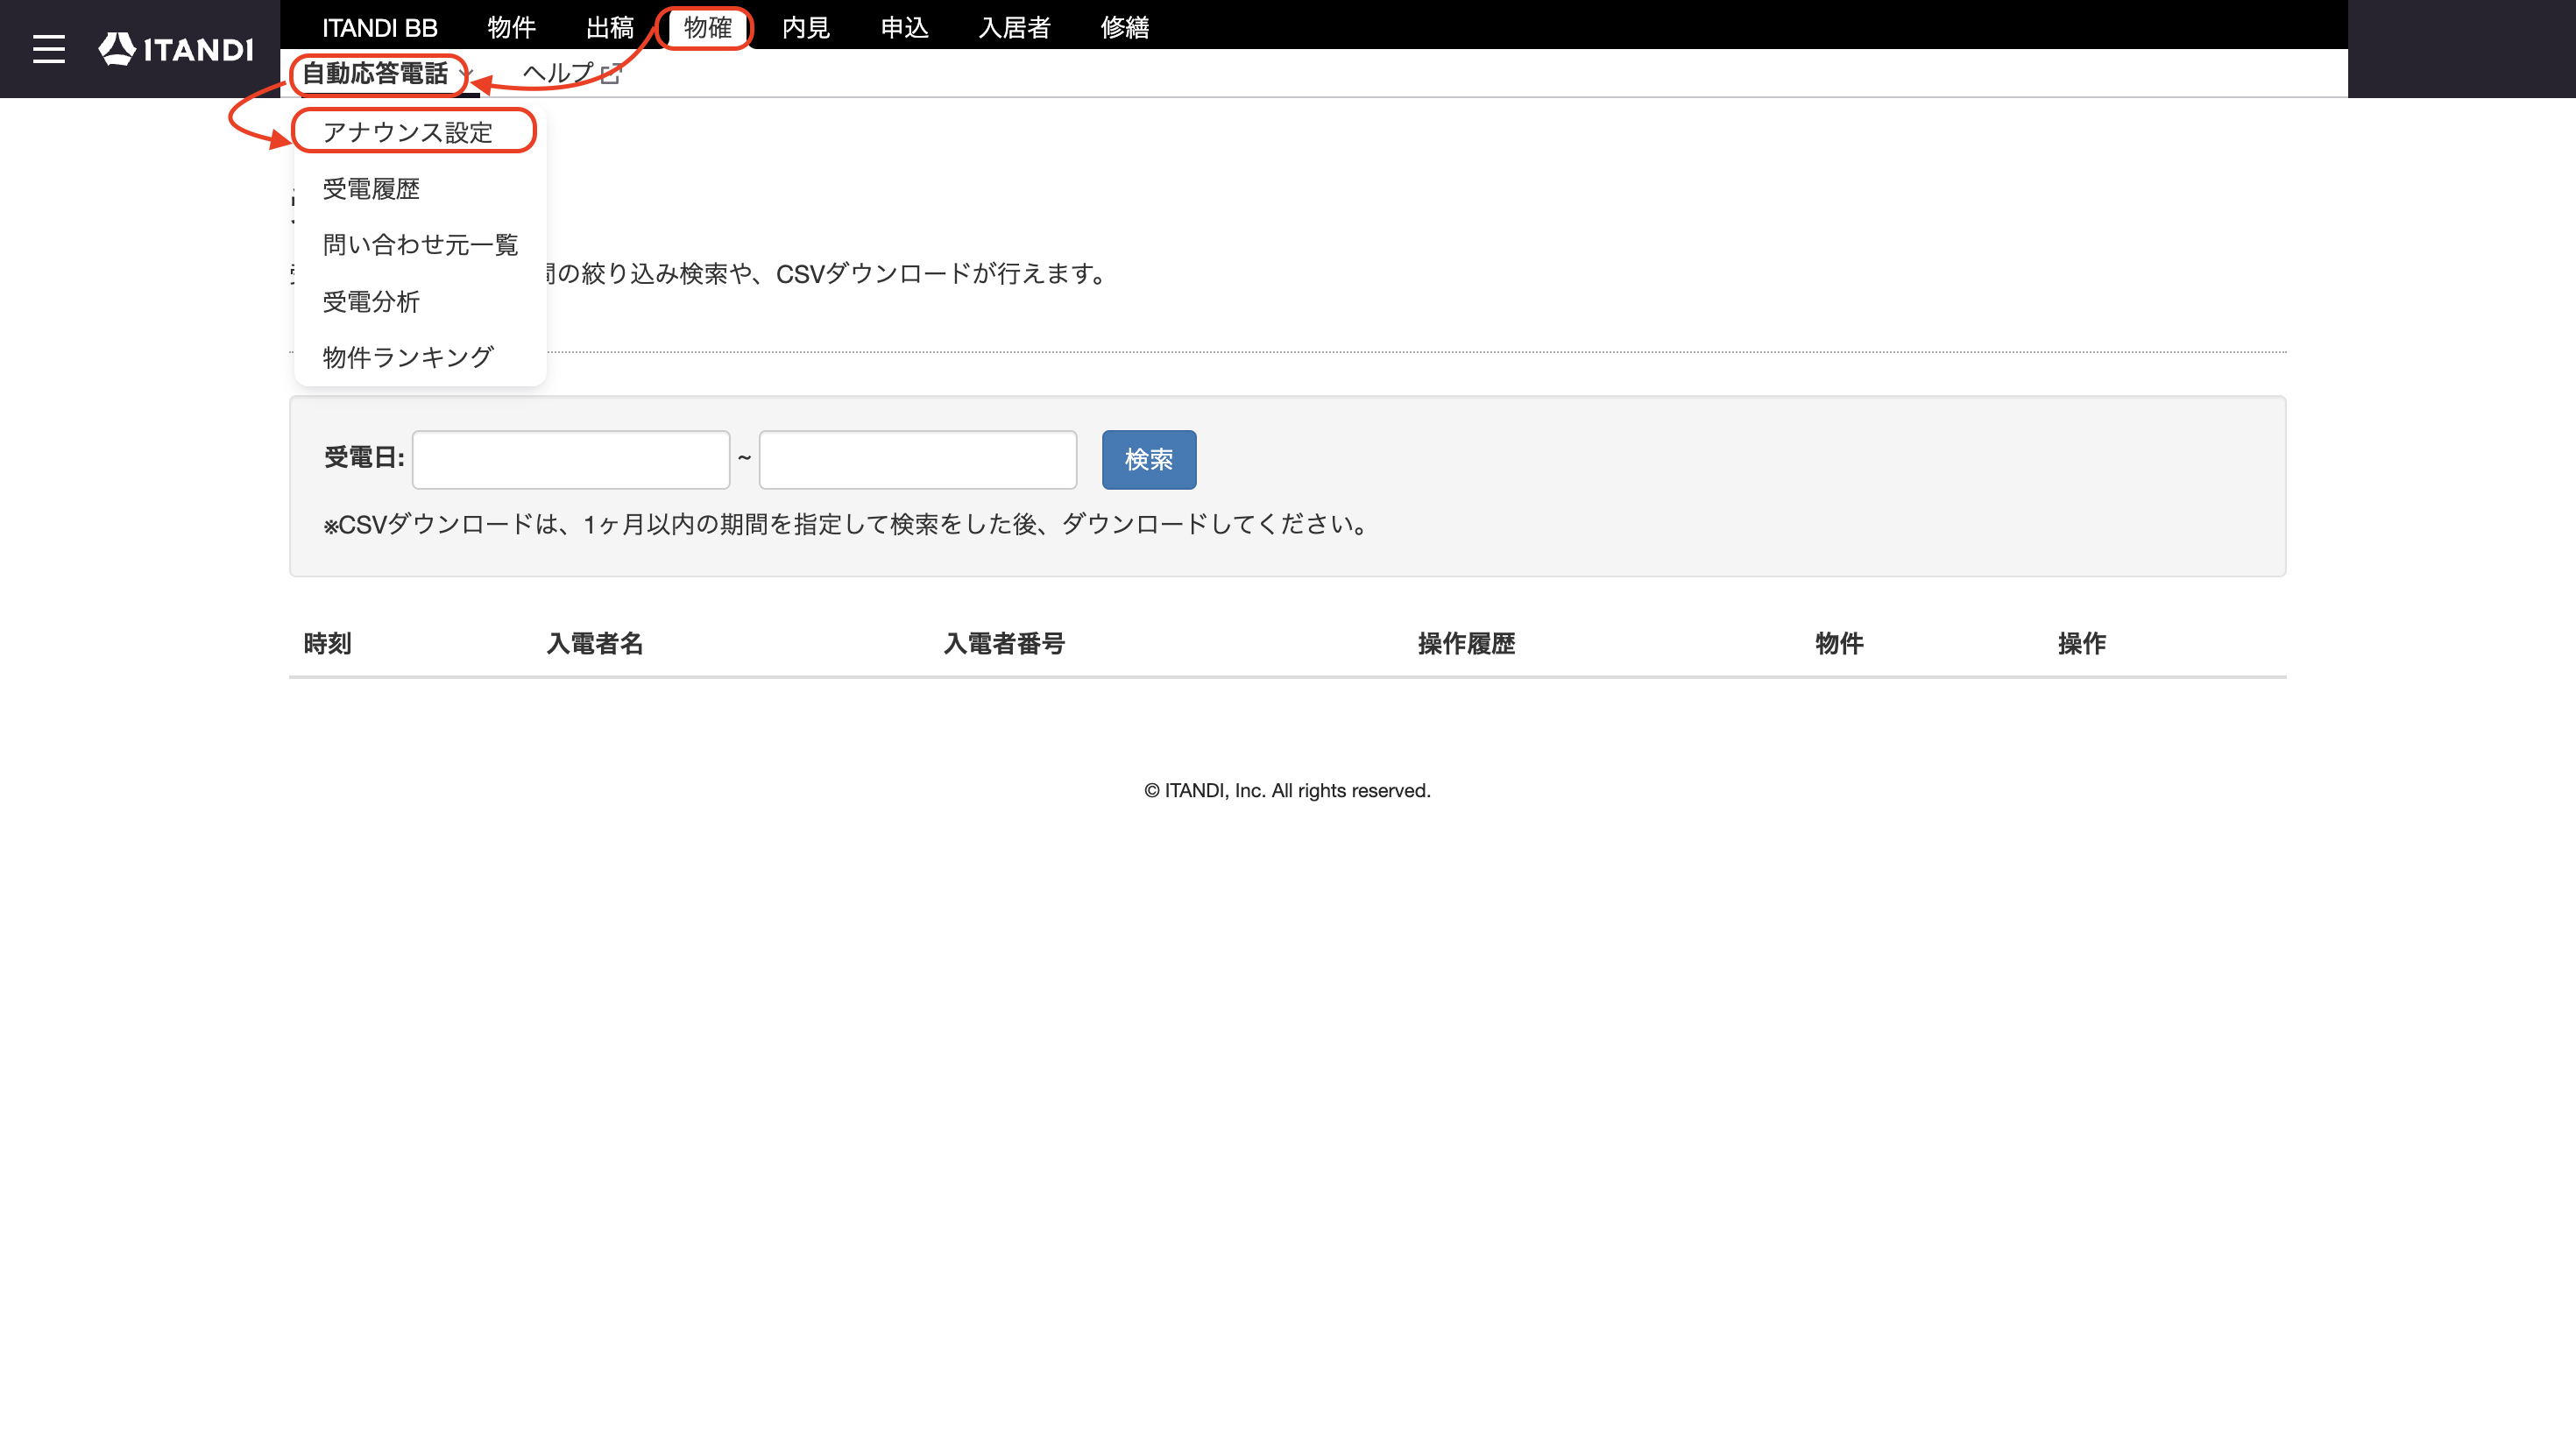Click the 入電者番号 column header

click(1004, 643)
